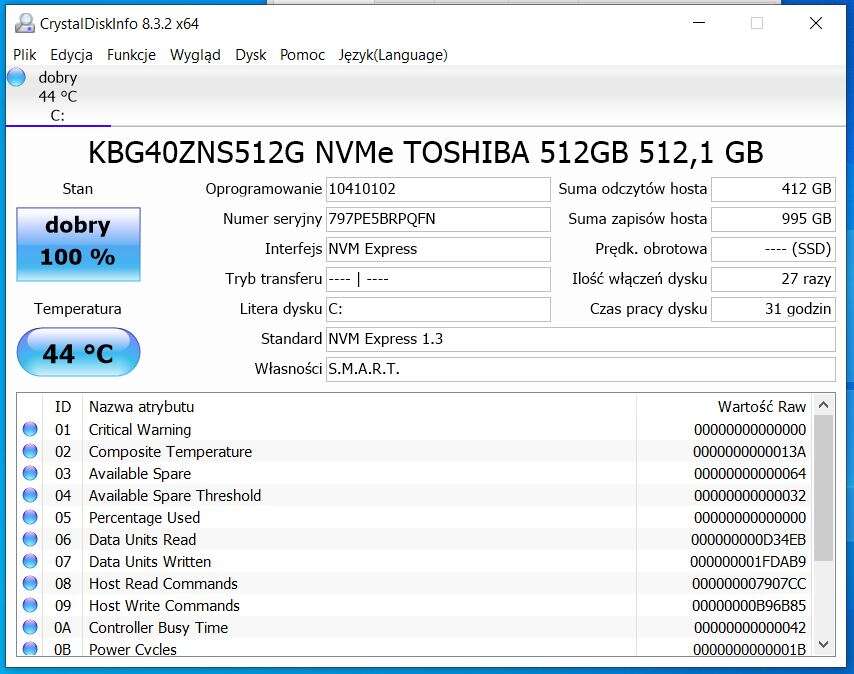Click the drive status circle above dobry

pyautogui.click(x=17, y=77)
